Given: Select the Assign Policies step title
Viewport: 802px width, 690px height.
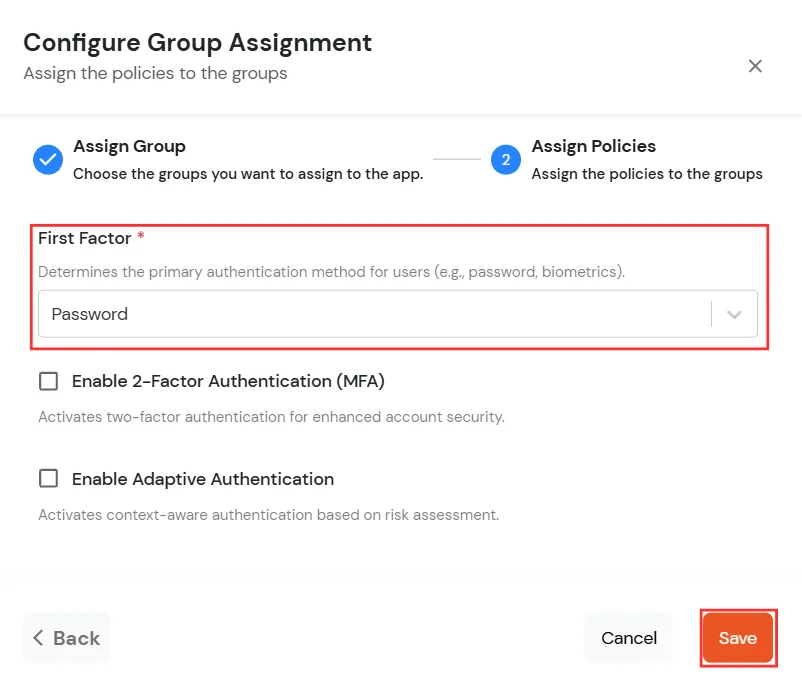Looking at the screenshot, I should tap(593, 146).
